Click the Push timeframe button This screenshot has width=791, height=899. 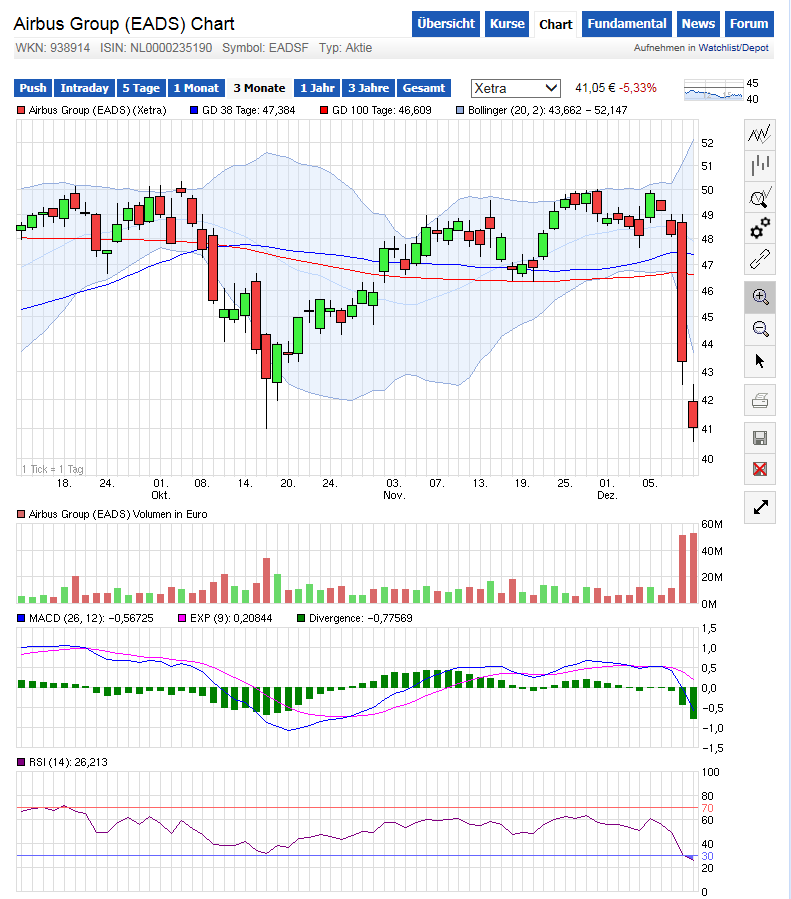(x=33, y=88)
